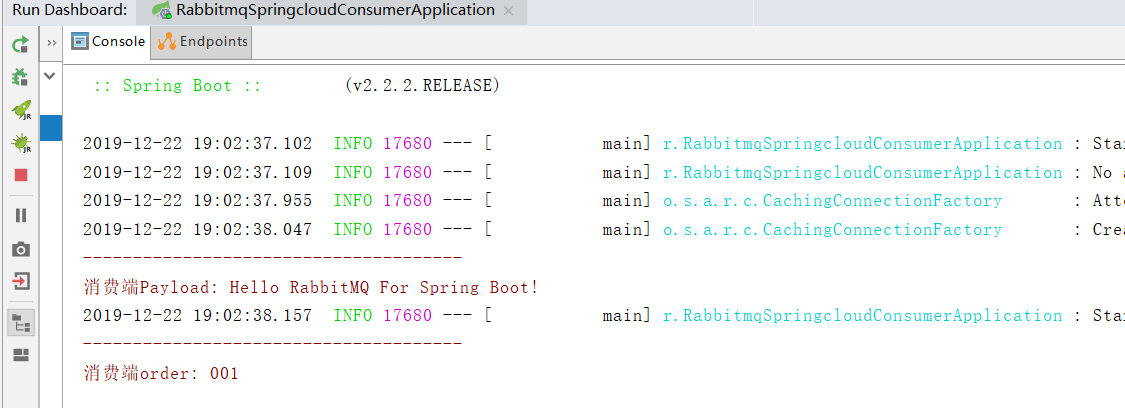
Task: Click the exit/import arrow icon in the sidebar
Action: point(21,281)
